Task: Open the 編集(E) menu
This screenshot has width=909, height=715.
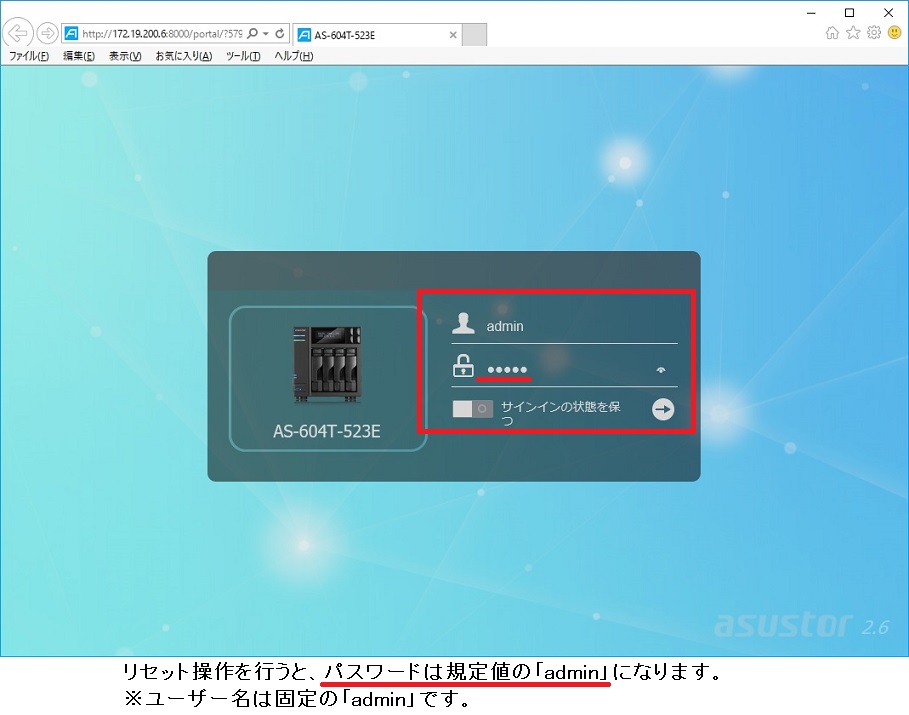Action: click(79, 56)
